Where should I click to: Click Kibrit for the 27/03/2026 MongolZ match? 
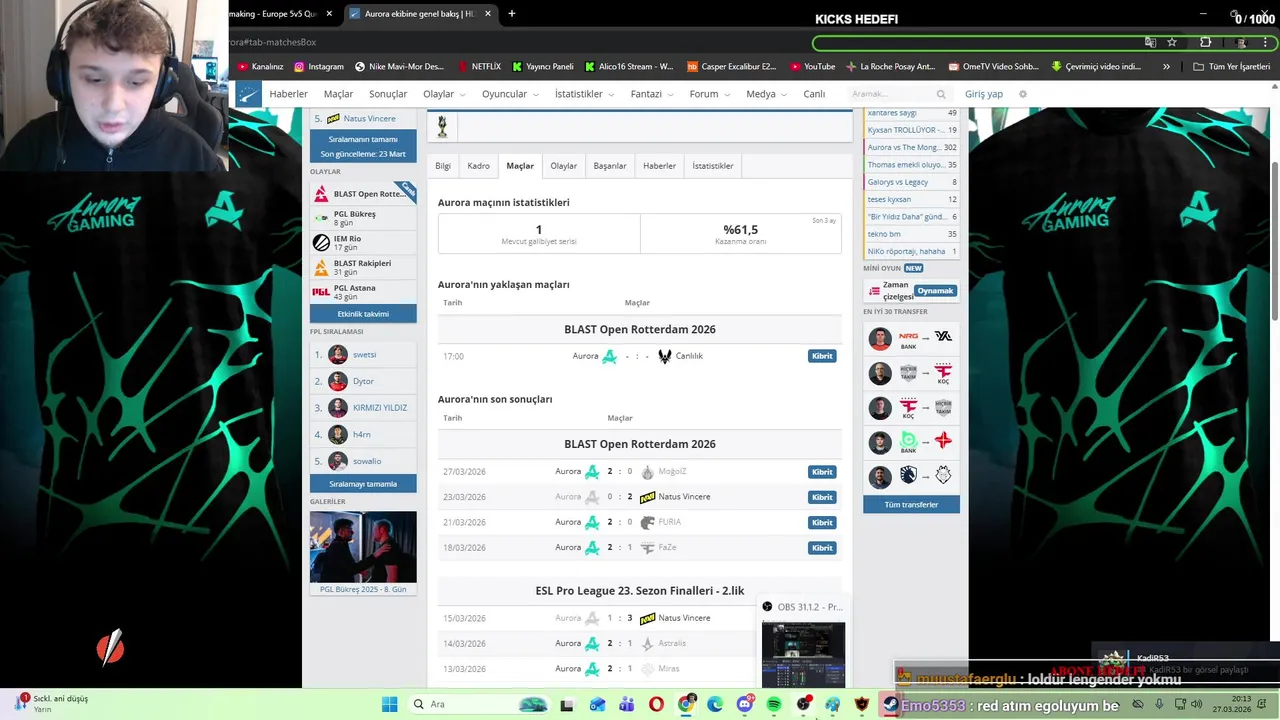click(822, 472)
